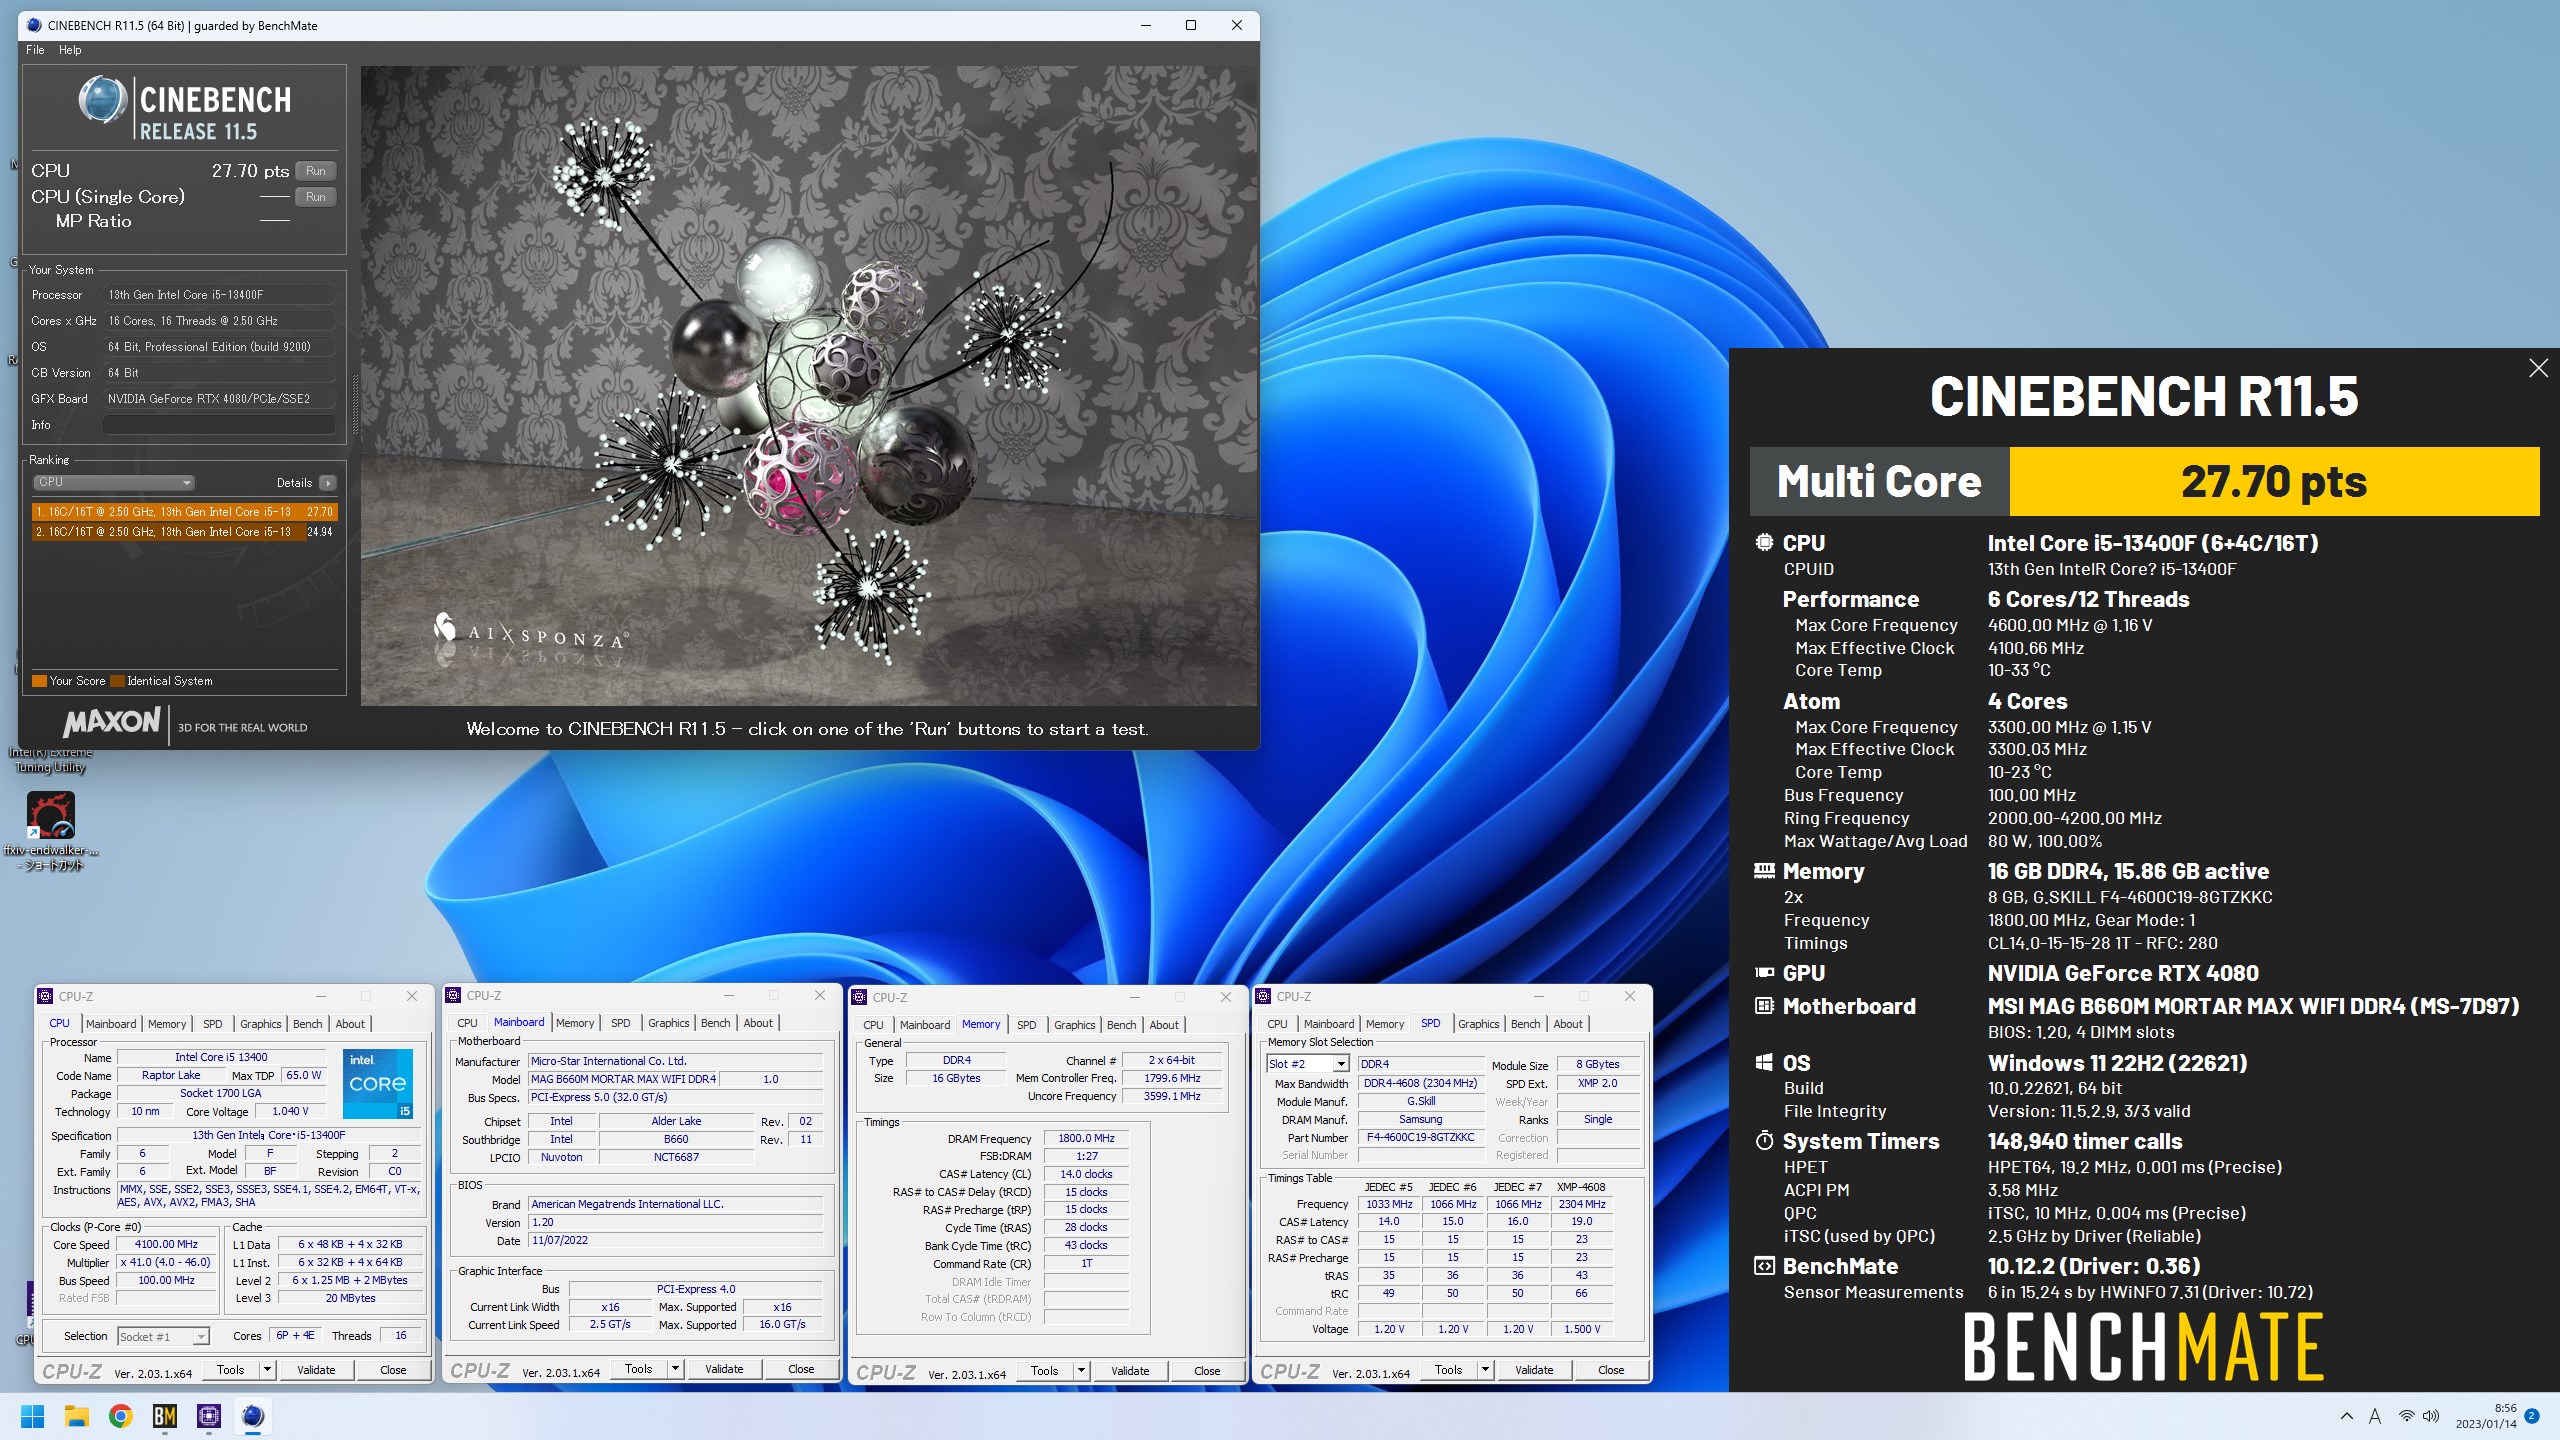Image resolution: width=2560 pixels, height=1440 pixels.
Task: Click the BenchMate version icon in panel
Action: (x=1765, y=1266)
